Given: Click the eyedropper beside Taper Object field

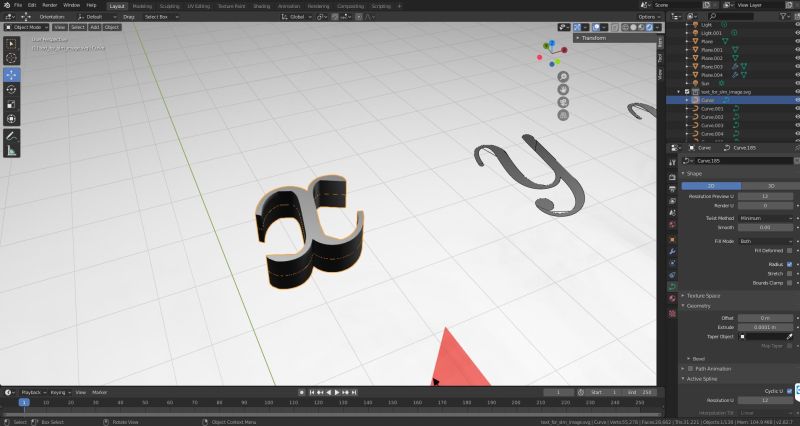Looking at the screenshot, I should (x=789, y=337).
